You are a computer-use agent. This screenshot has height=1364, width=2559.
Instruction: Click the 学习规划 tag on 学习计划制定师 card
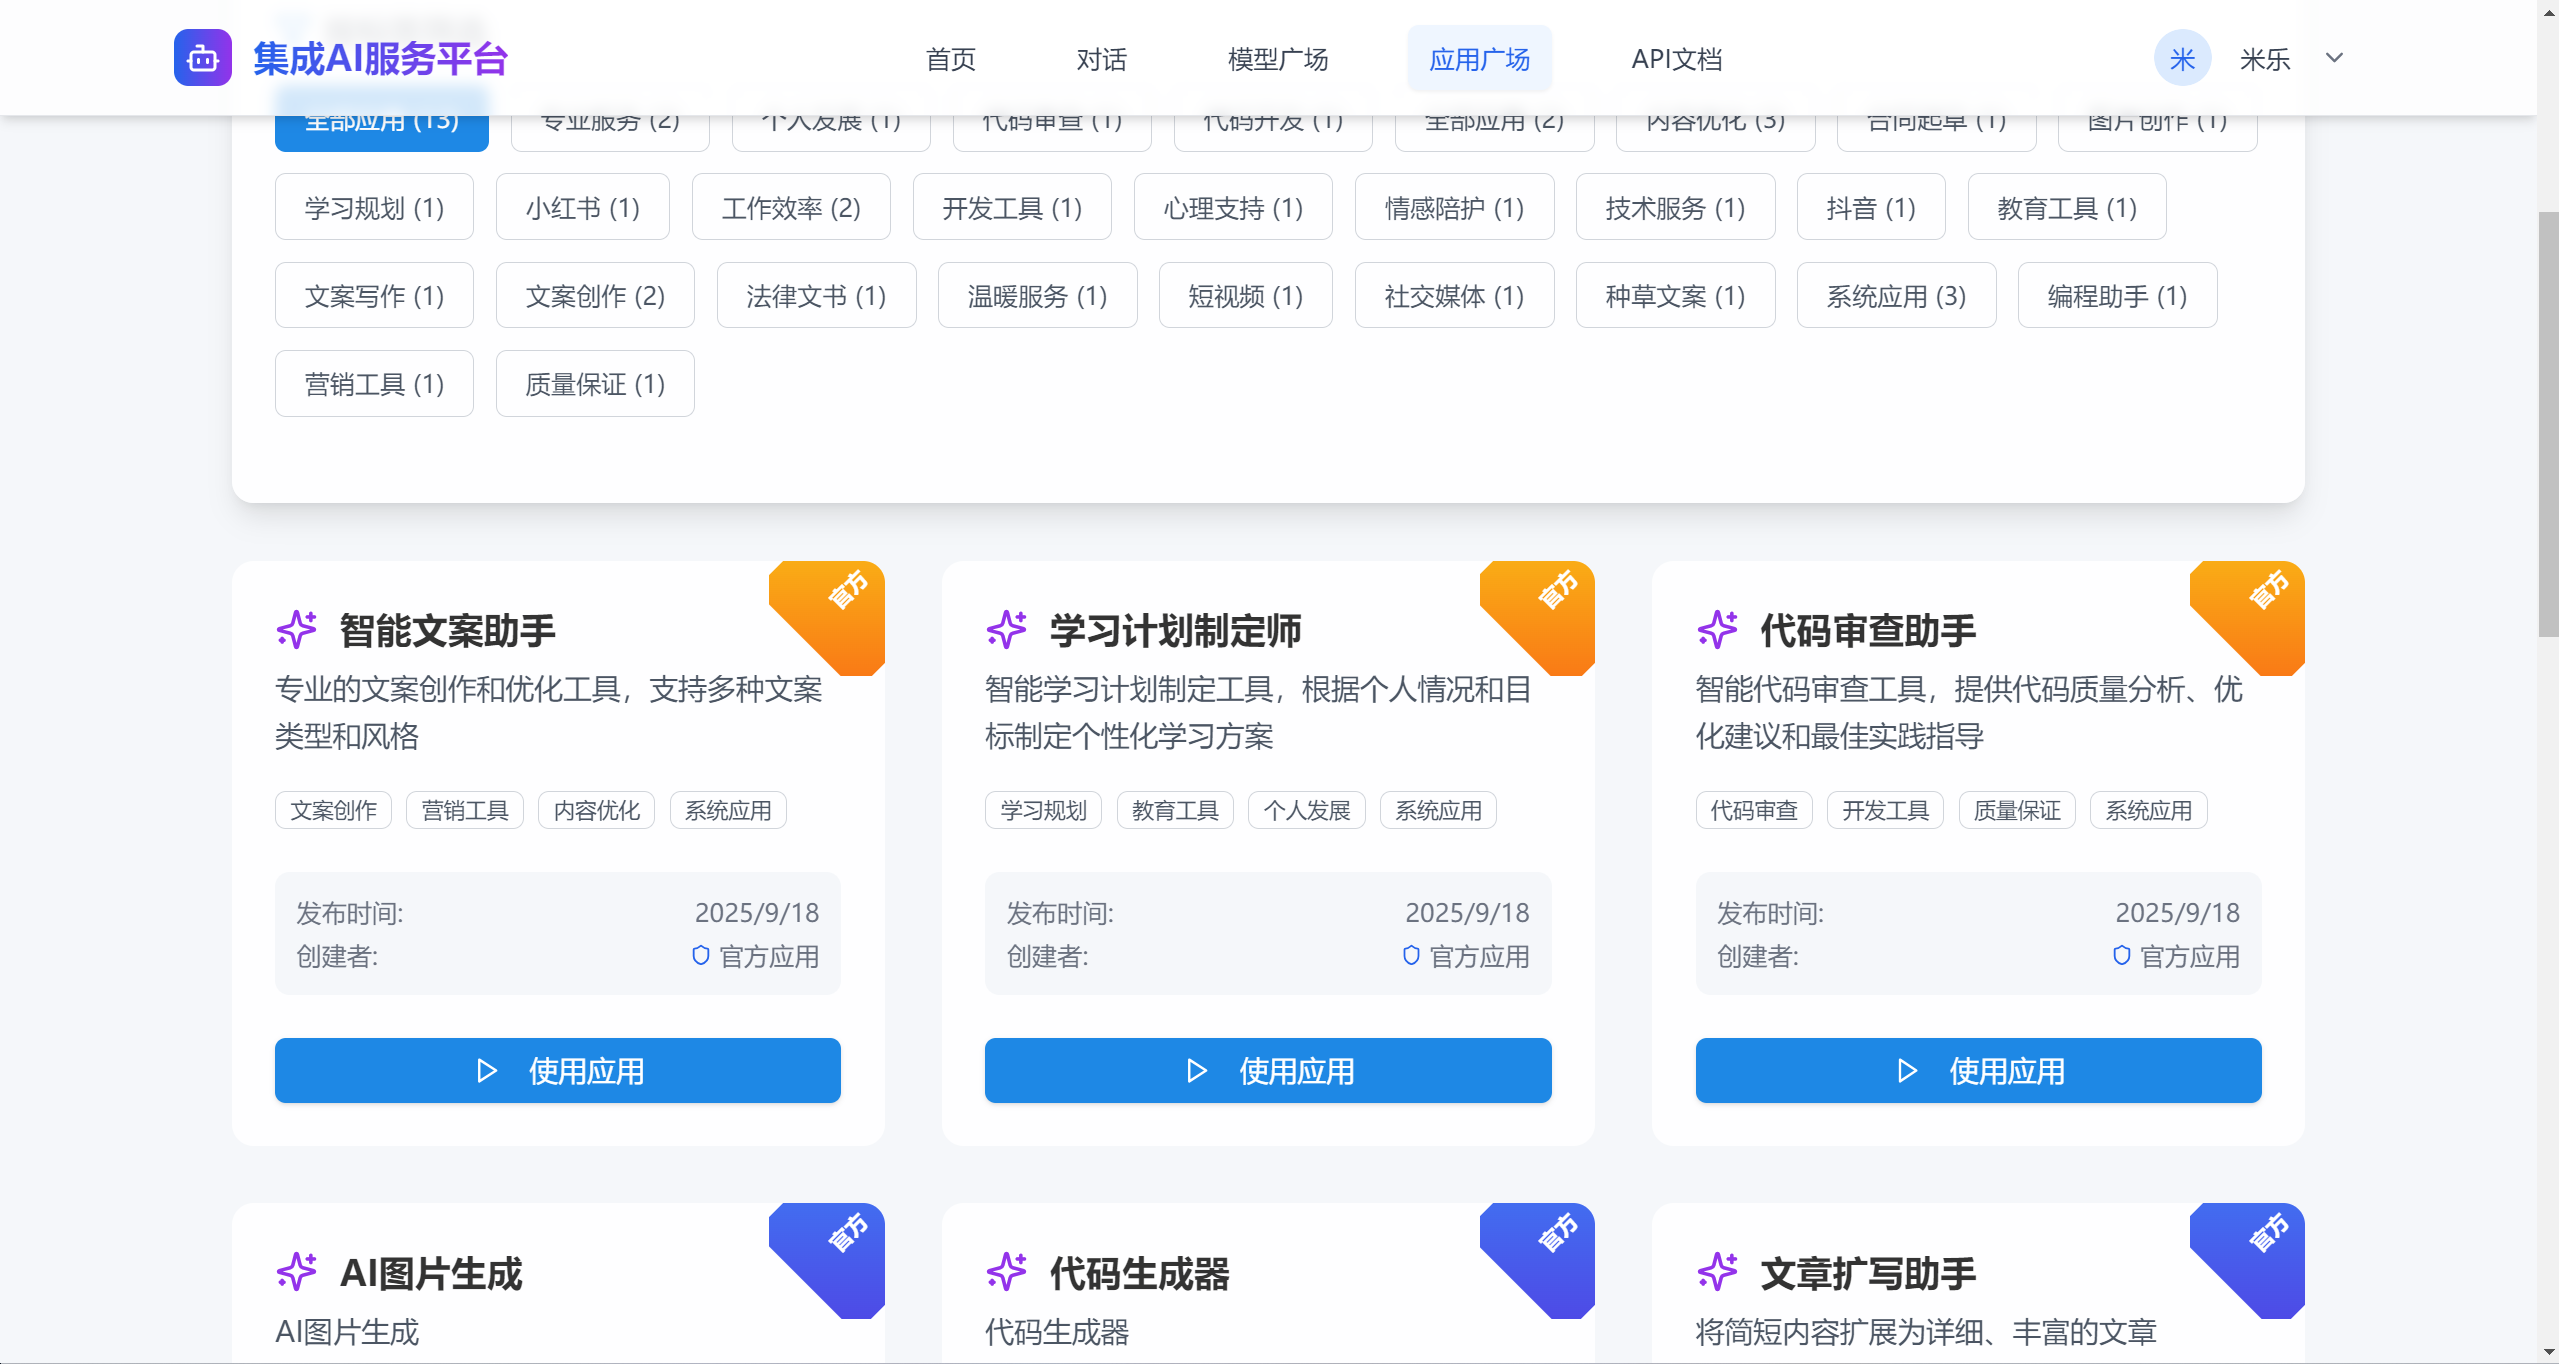(1043, 810)
